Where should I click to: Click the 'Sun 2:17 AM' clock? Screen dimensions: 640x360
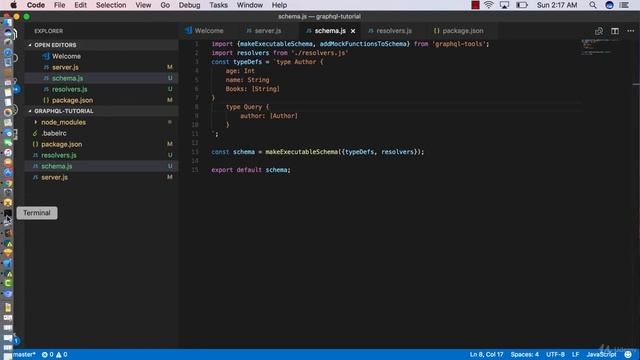[557, 5]
